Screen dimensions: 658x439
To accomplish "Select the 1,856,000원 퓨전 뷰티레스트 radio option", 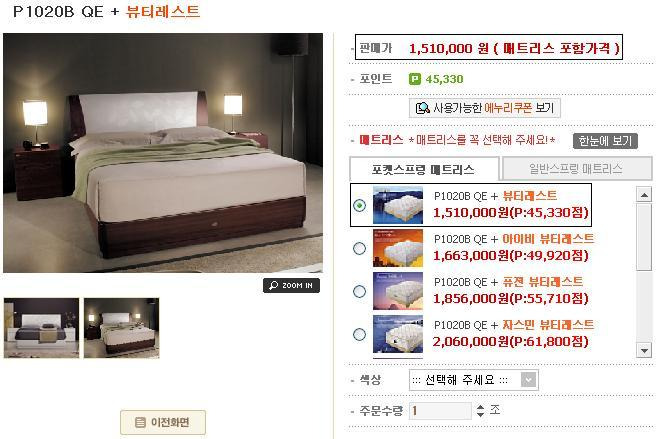I will [x=359, y=291].
